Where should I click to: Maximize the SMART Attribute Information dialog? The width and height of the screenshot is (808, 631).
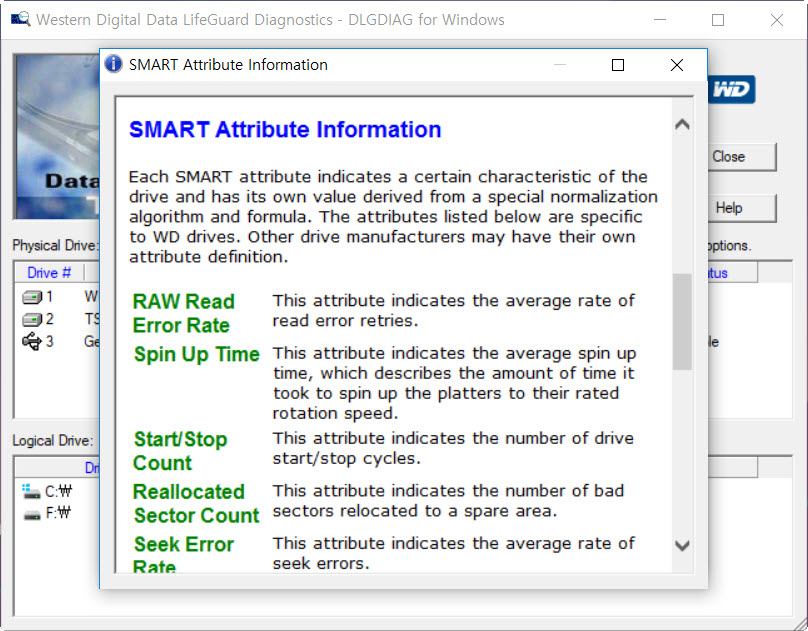(618, 65)
